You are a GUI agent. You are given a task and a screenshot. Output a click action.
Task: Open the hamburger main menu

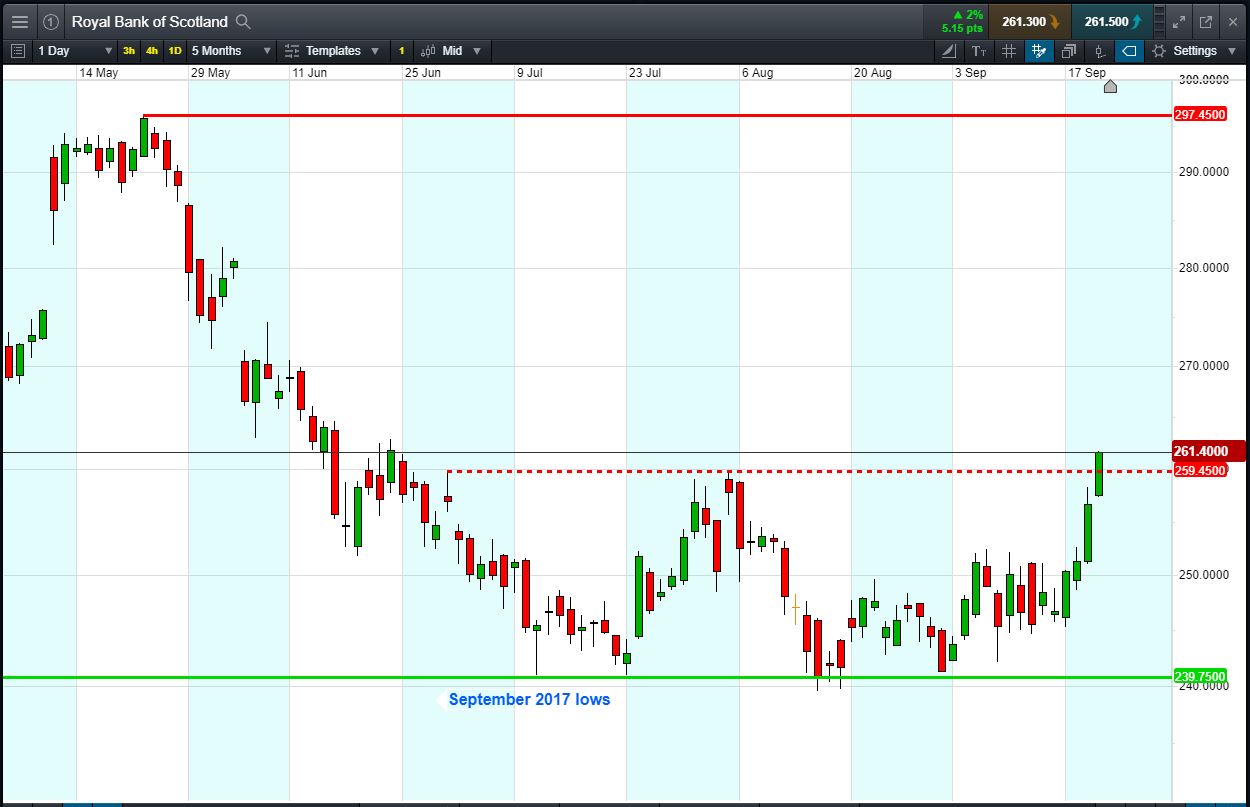[x=19, y=21]
